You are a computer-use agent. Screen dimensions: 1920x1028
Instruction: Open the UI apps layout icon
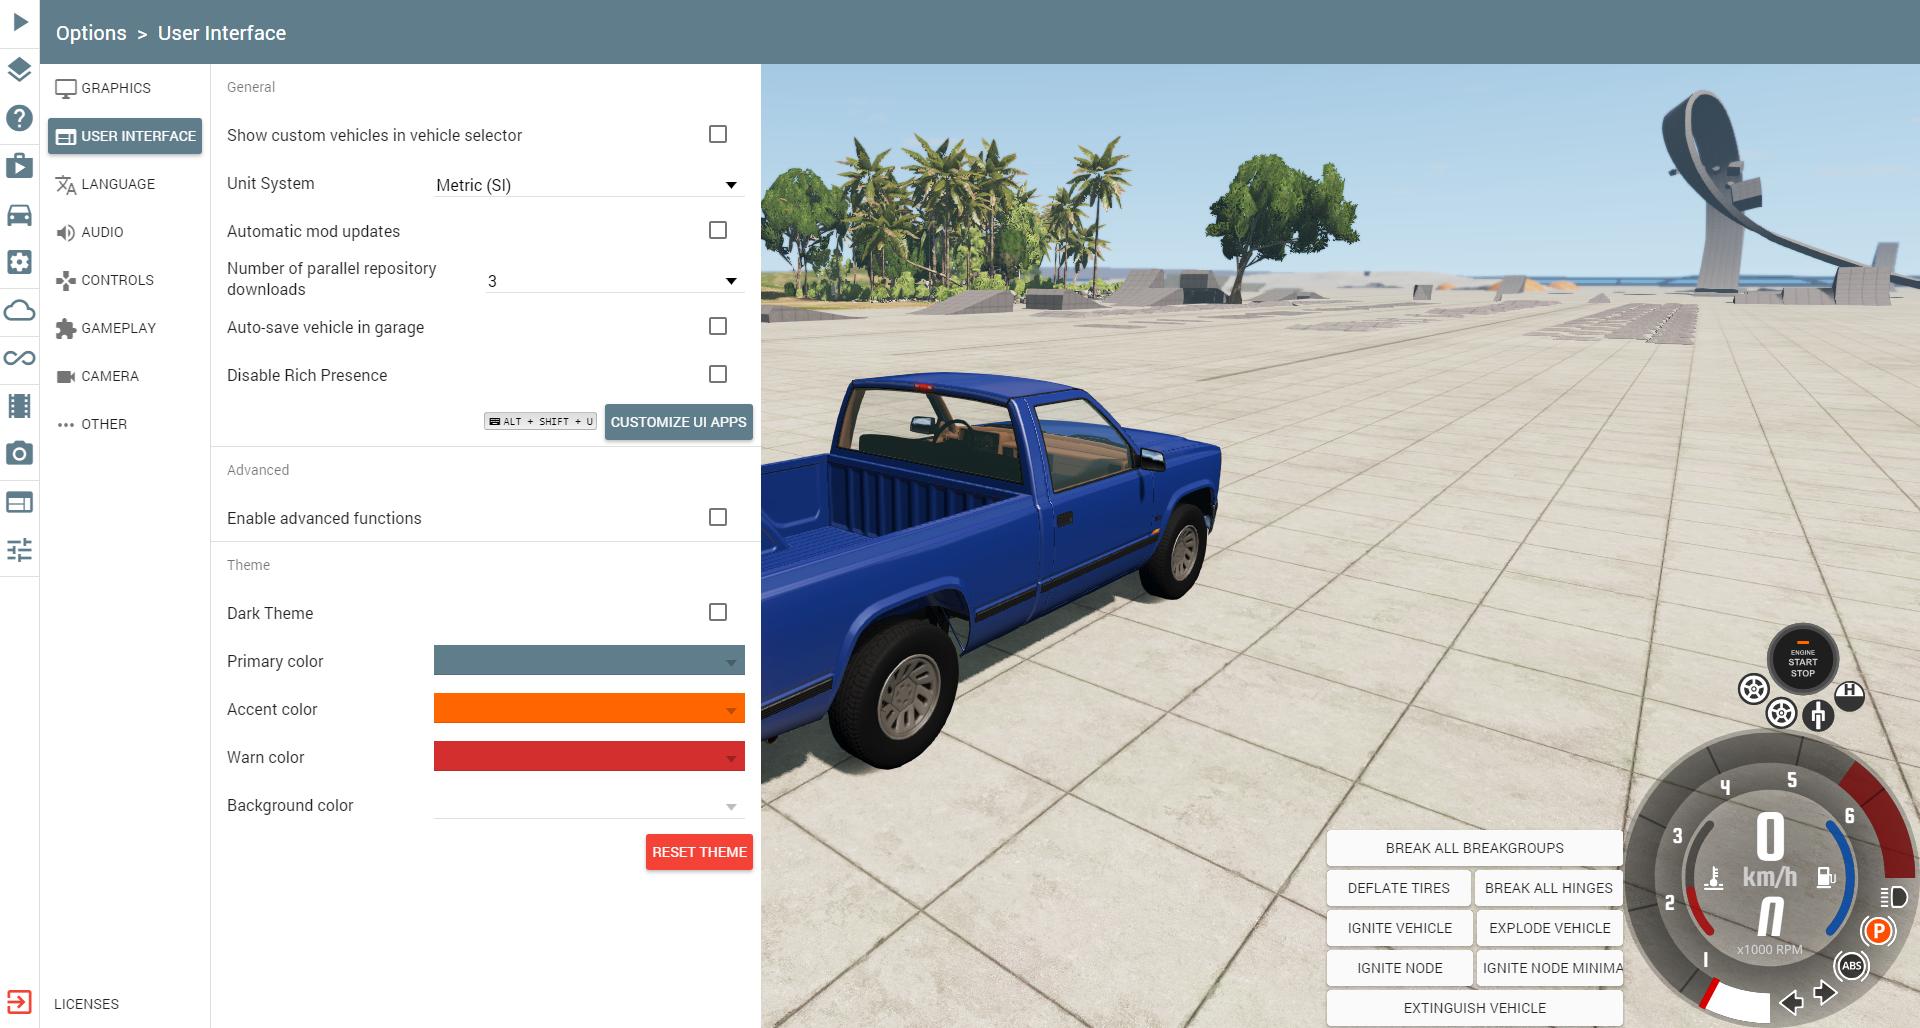coord(20,502)
